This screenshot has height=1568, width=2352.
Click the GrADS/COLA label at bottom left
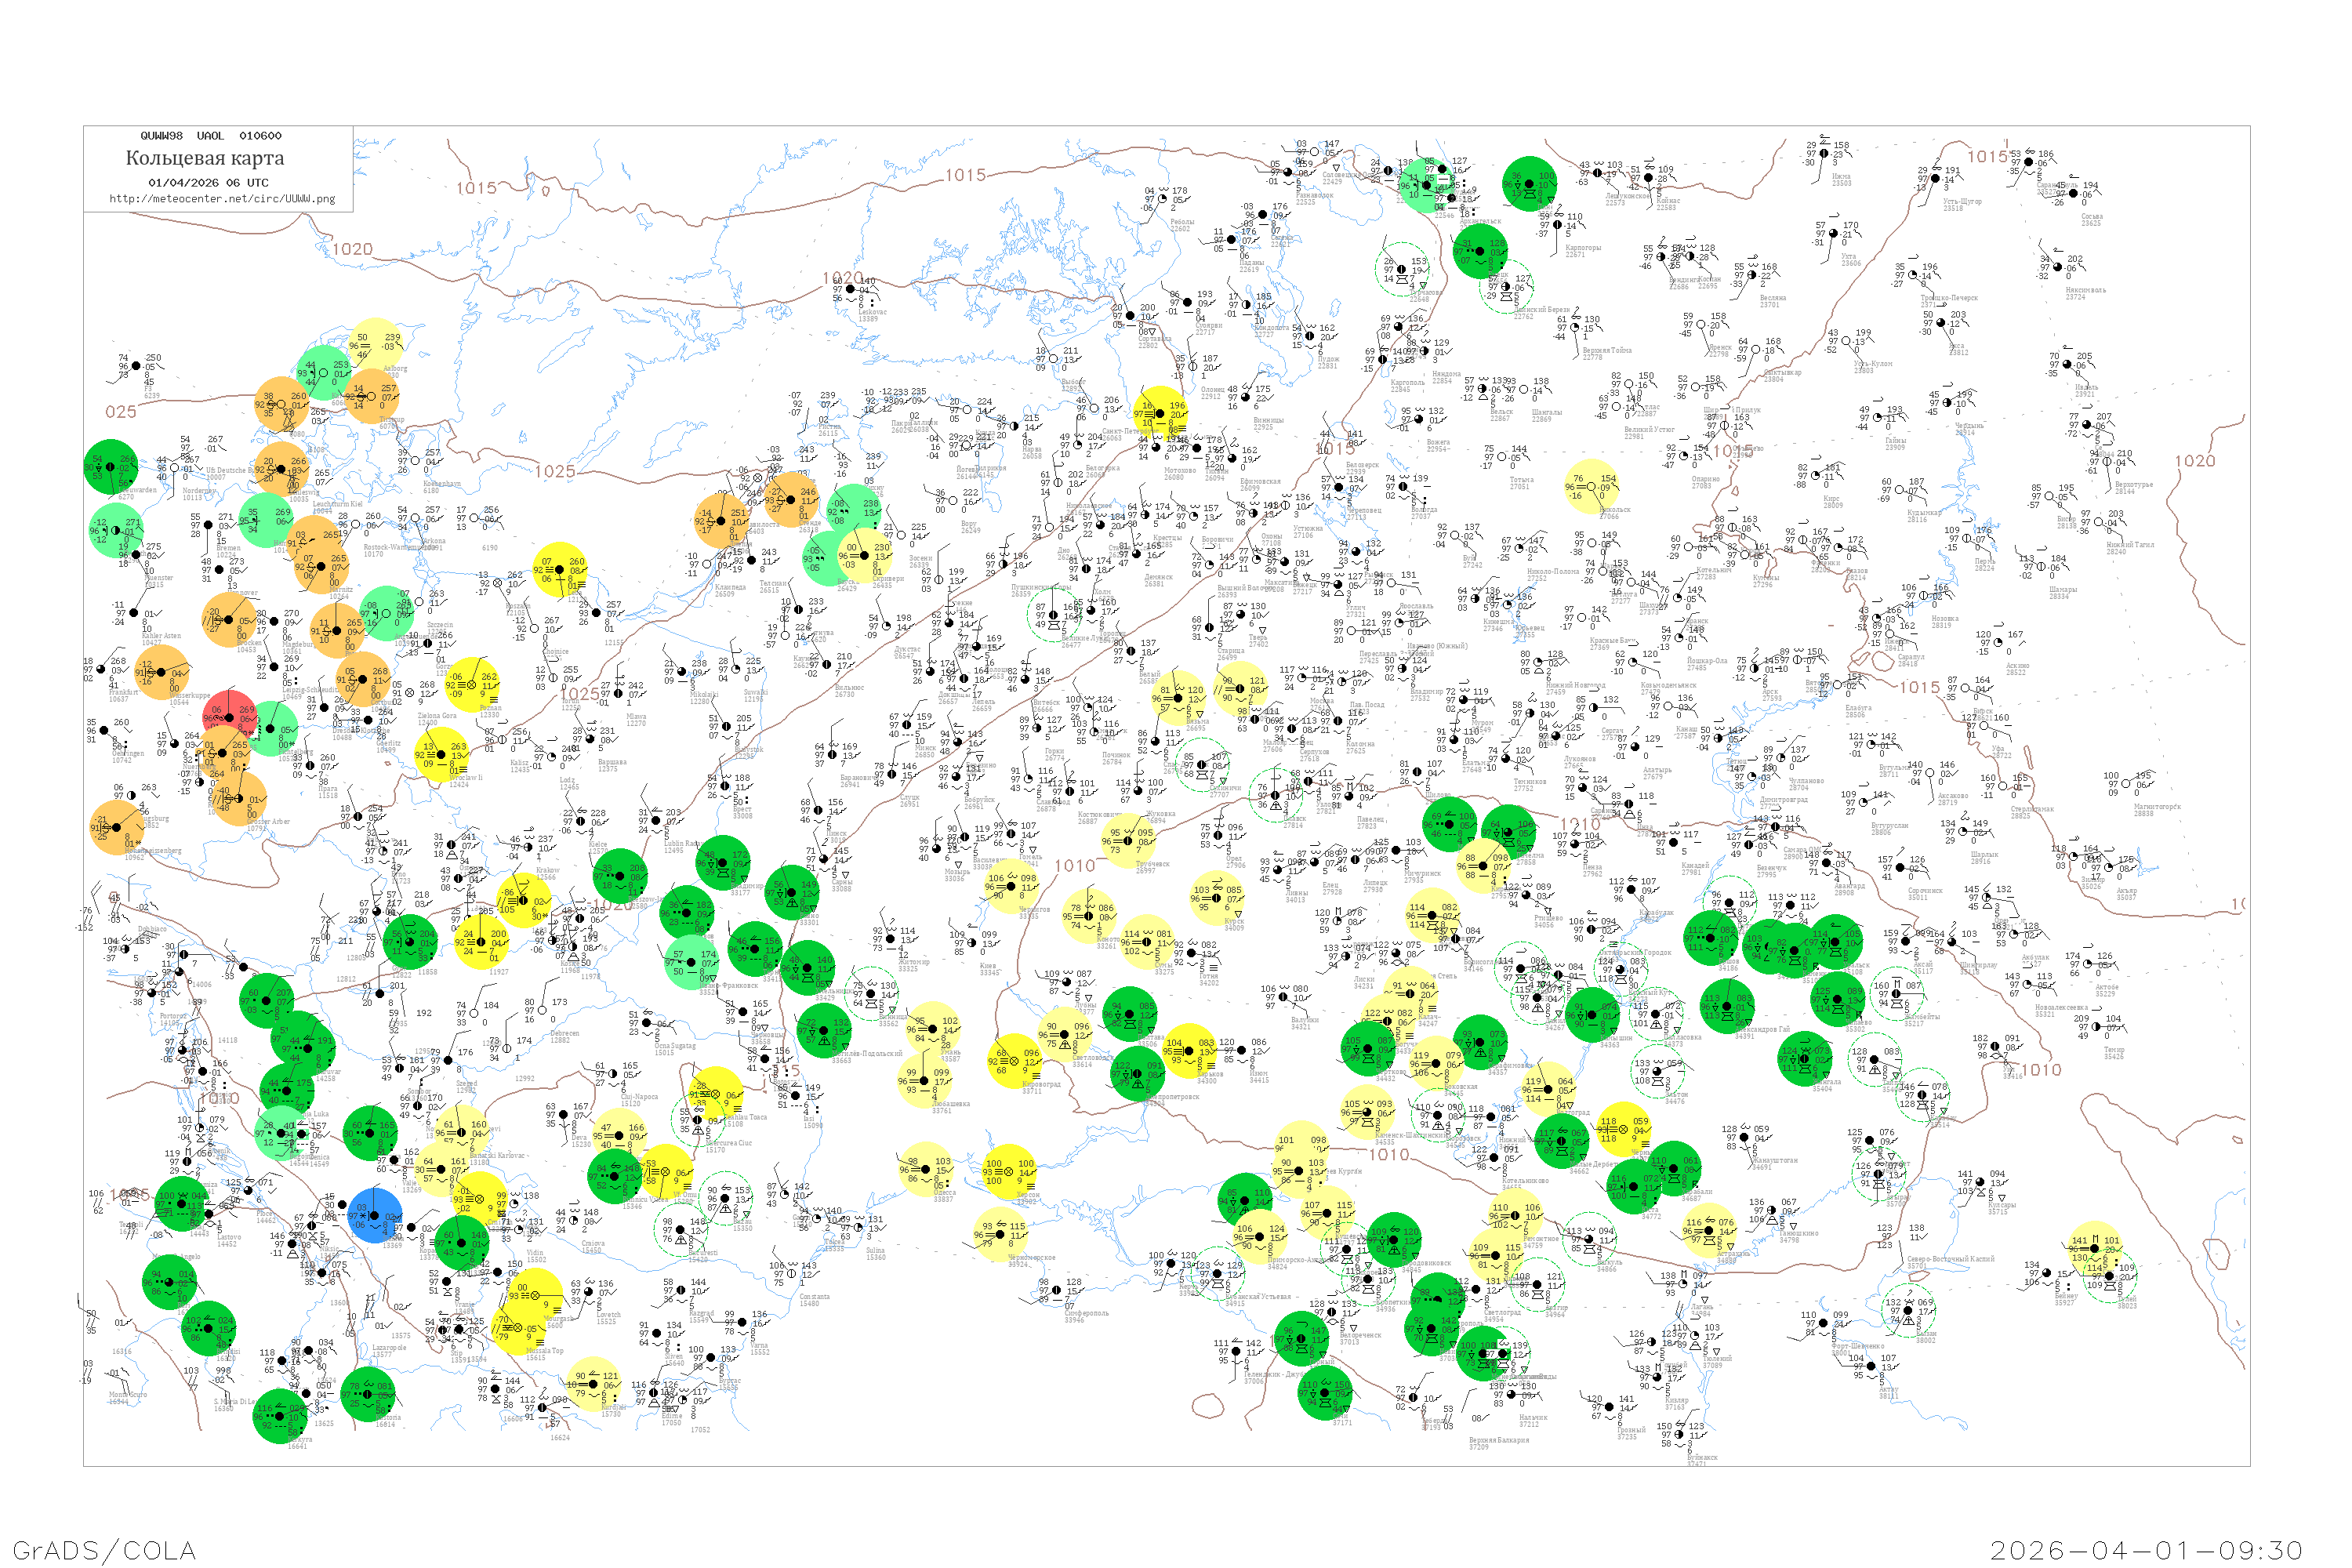104,1550
